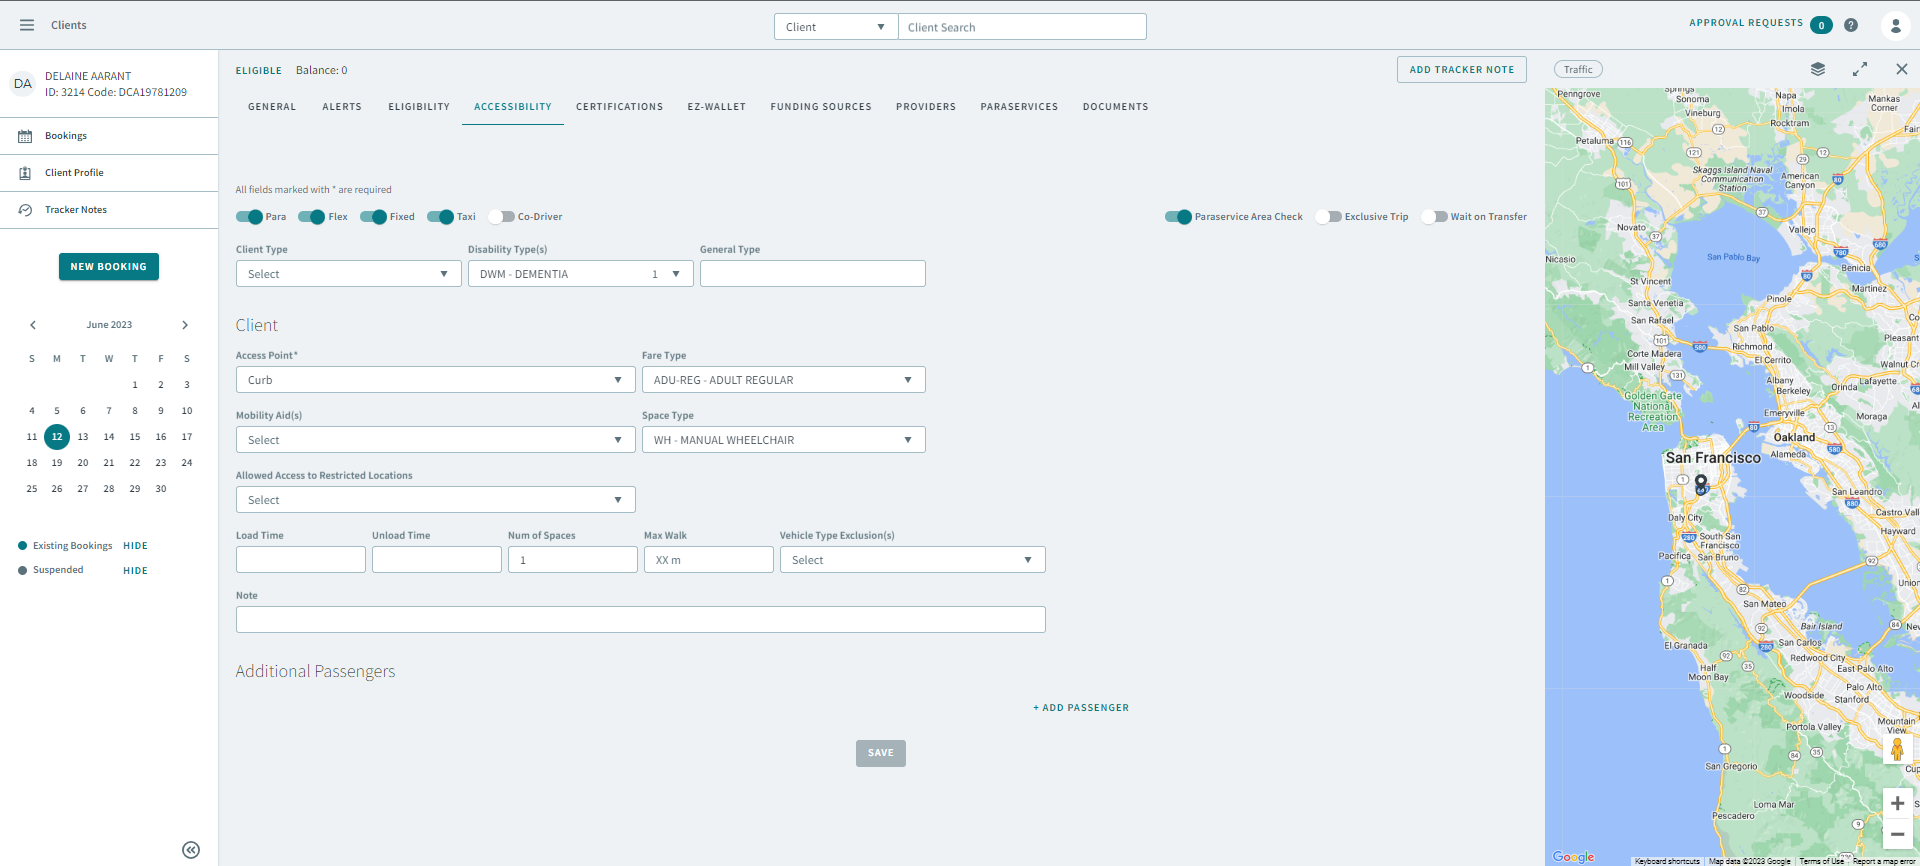
Task: Toggle the Para service switch
Action: click(x=249, y=217)
